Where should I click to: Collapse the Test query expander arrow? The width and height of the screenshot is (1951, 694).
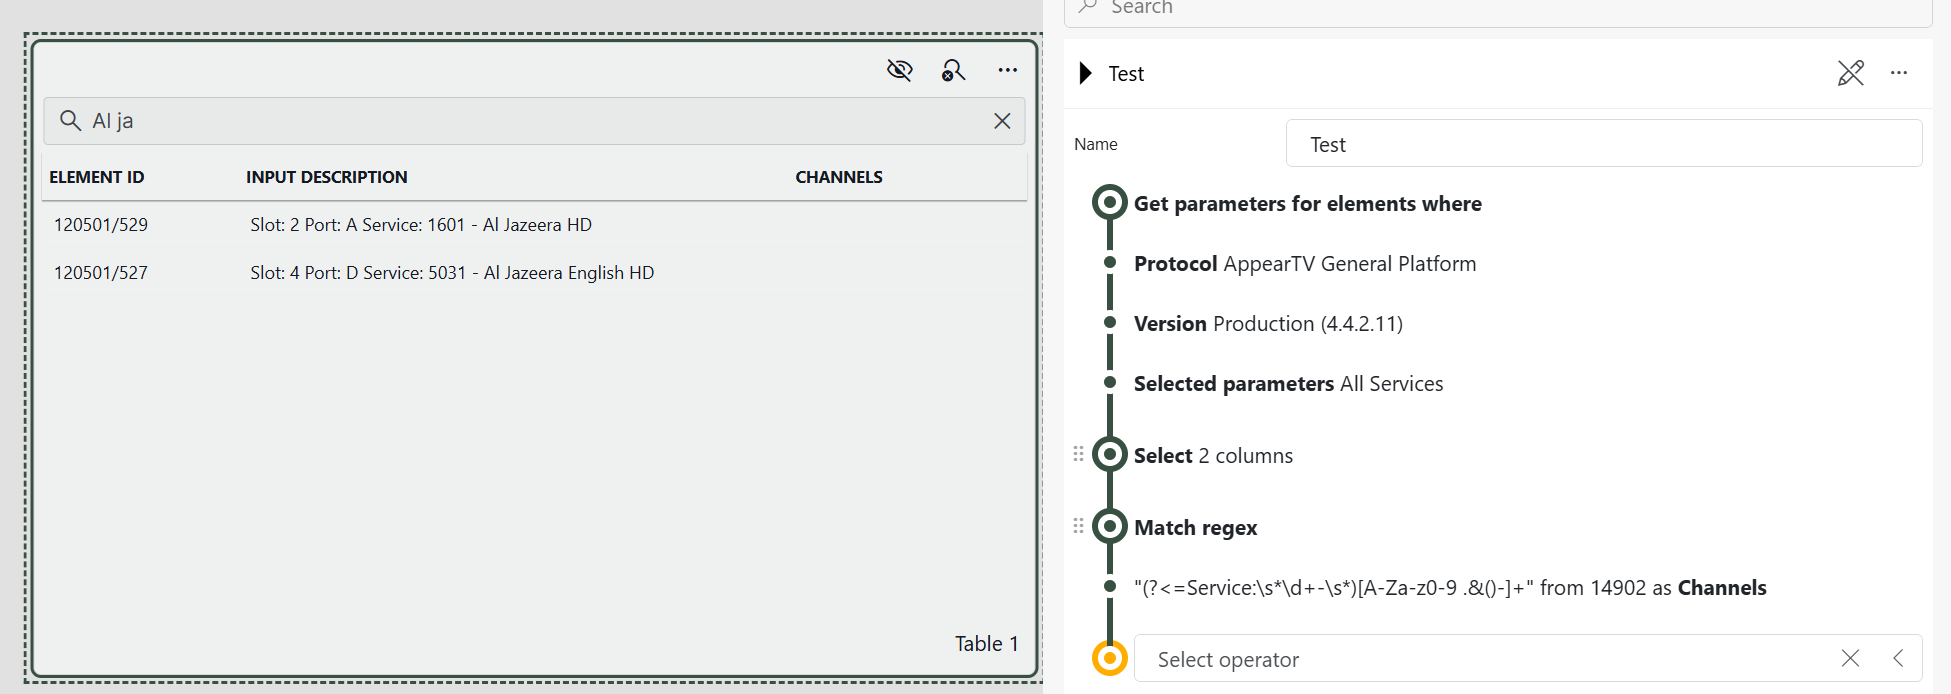click(1085, 74)
